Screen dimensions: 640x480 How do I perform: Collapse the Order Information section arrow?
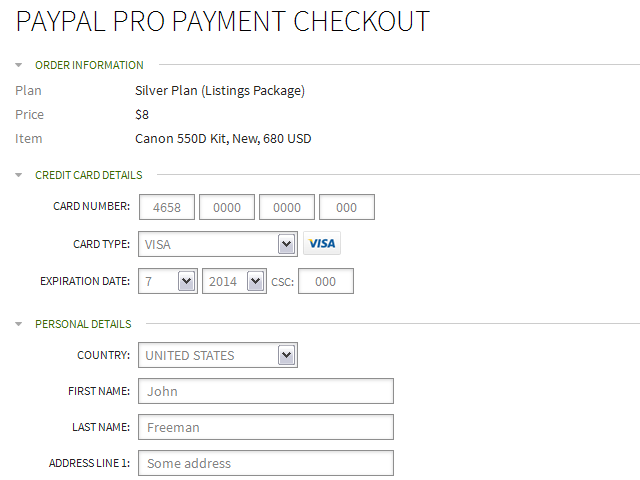[18, 65]
